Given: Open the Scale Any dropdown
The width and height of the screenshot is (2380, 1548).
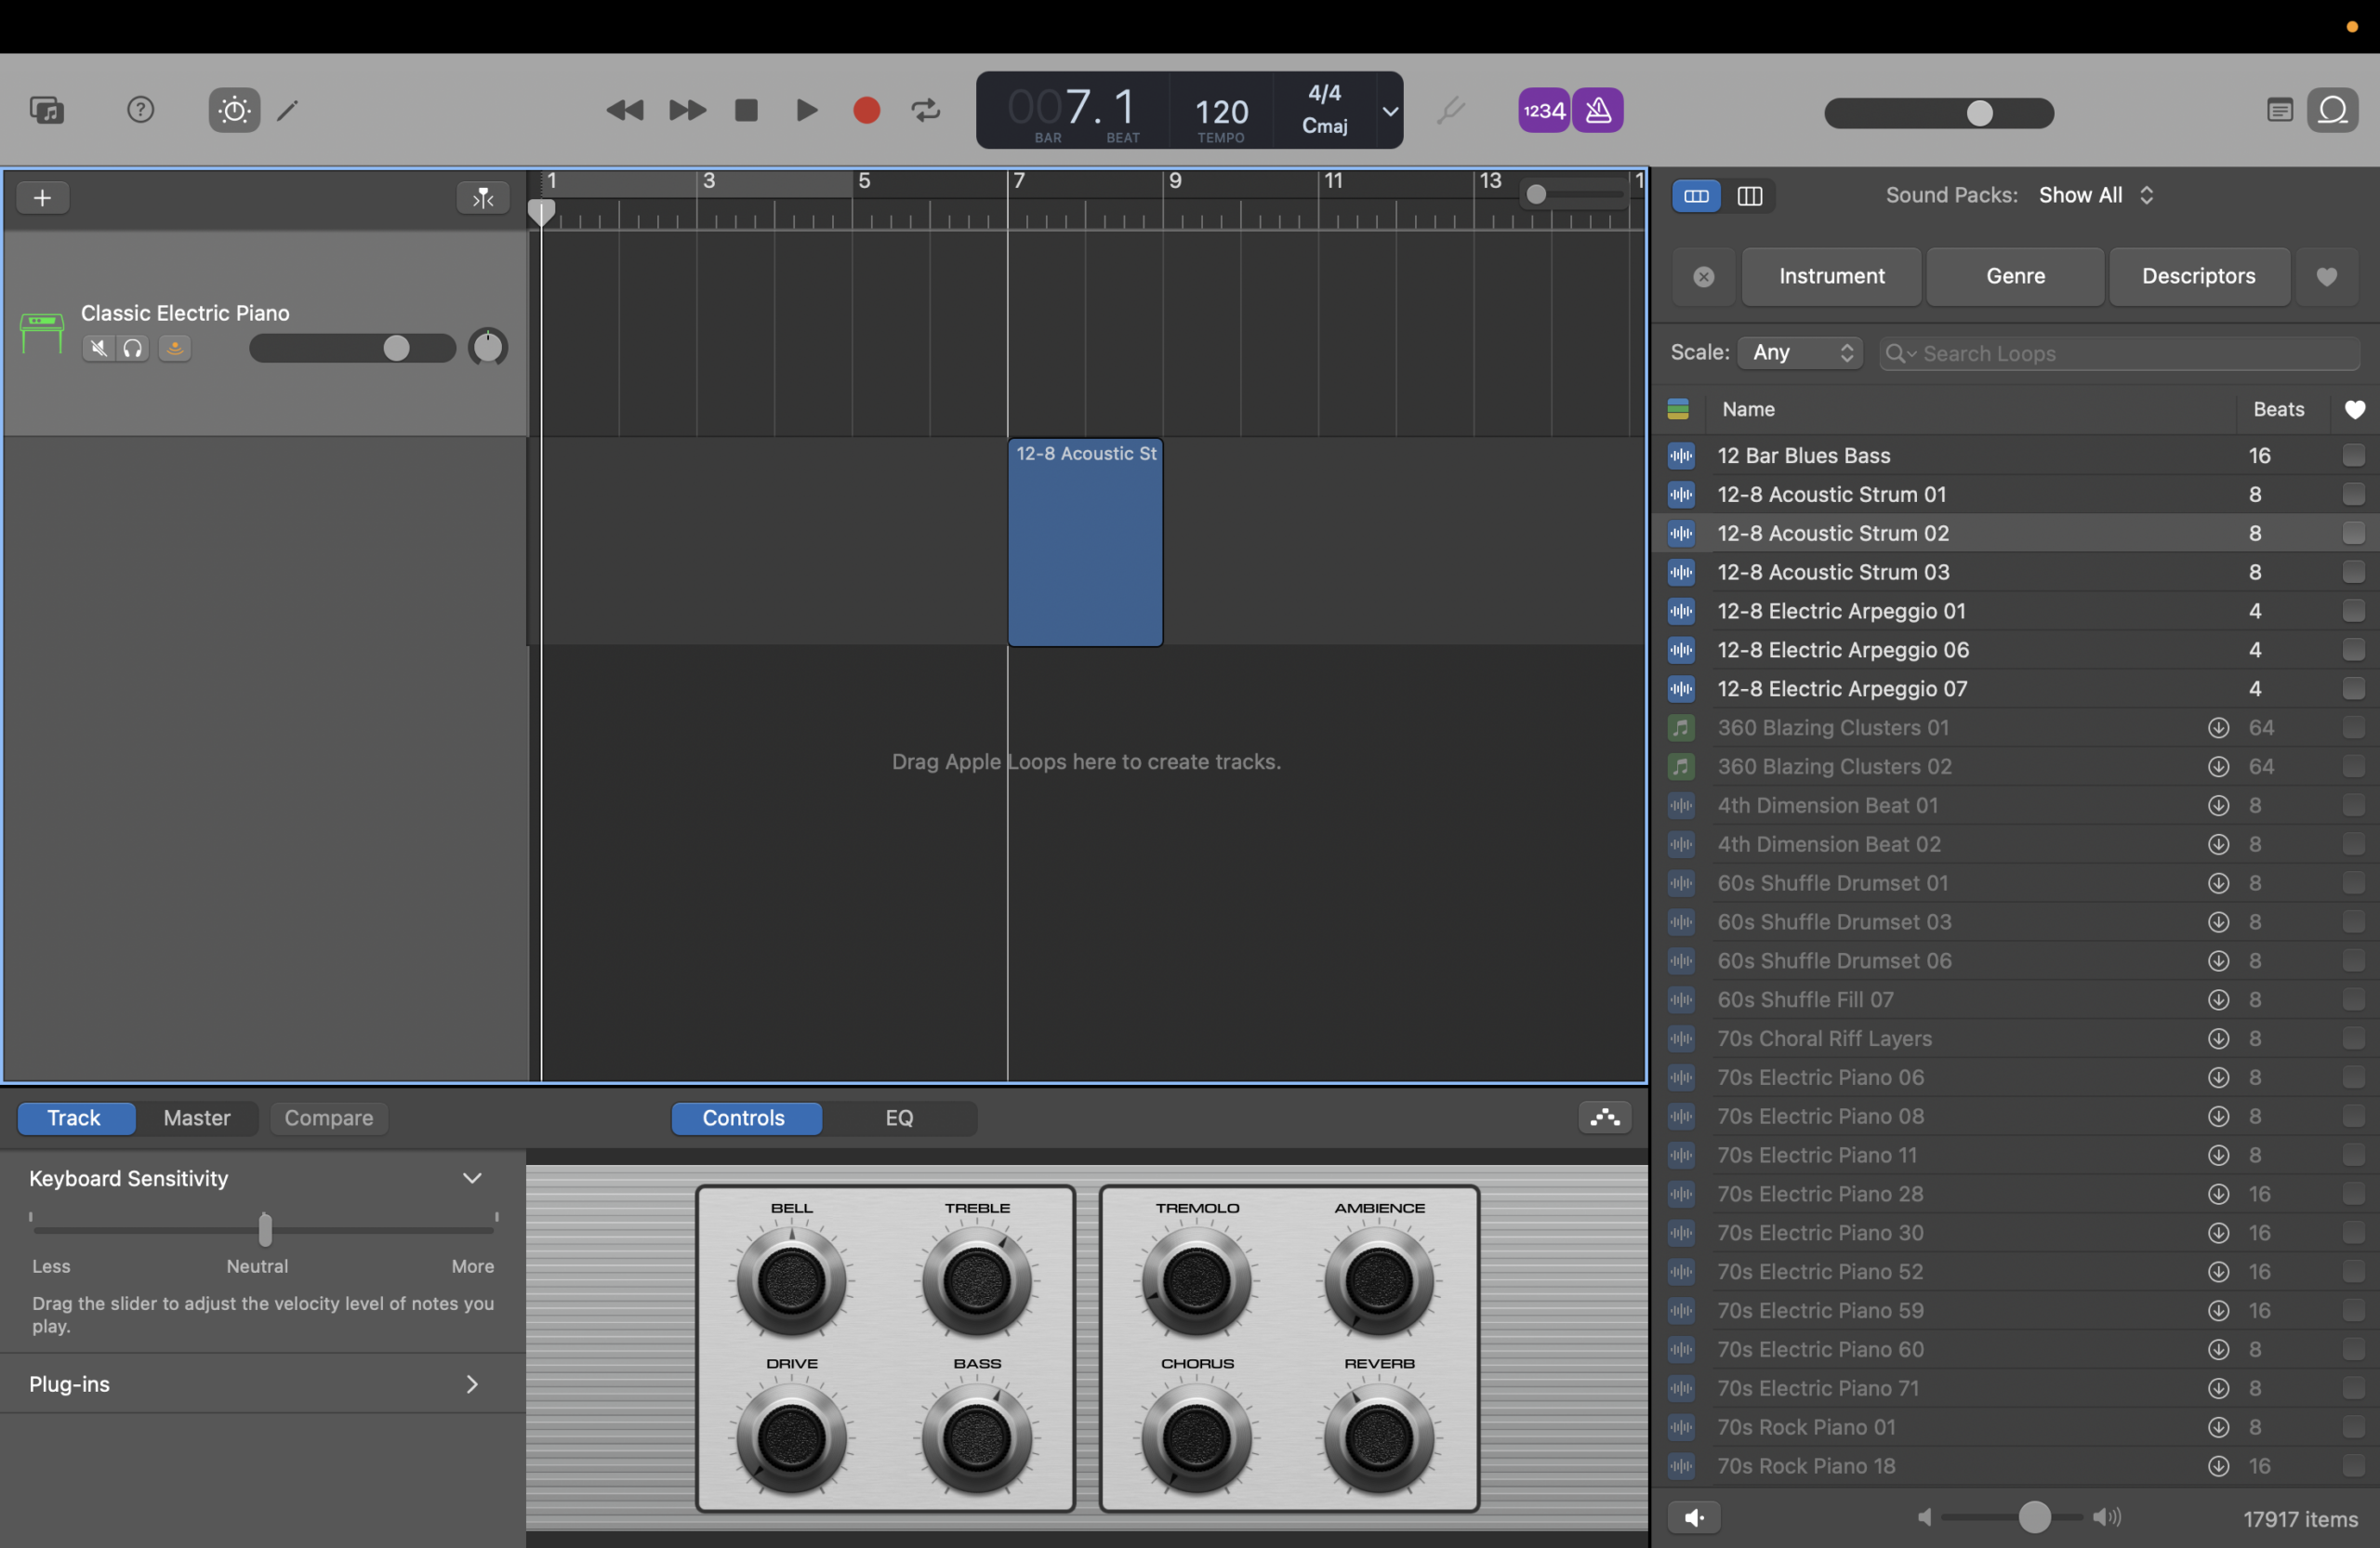Looking at the screenshot, I should coord(1800,352).
